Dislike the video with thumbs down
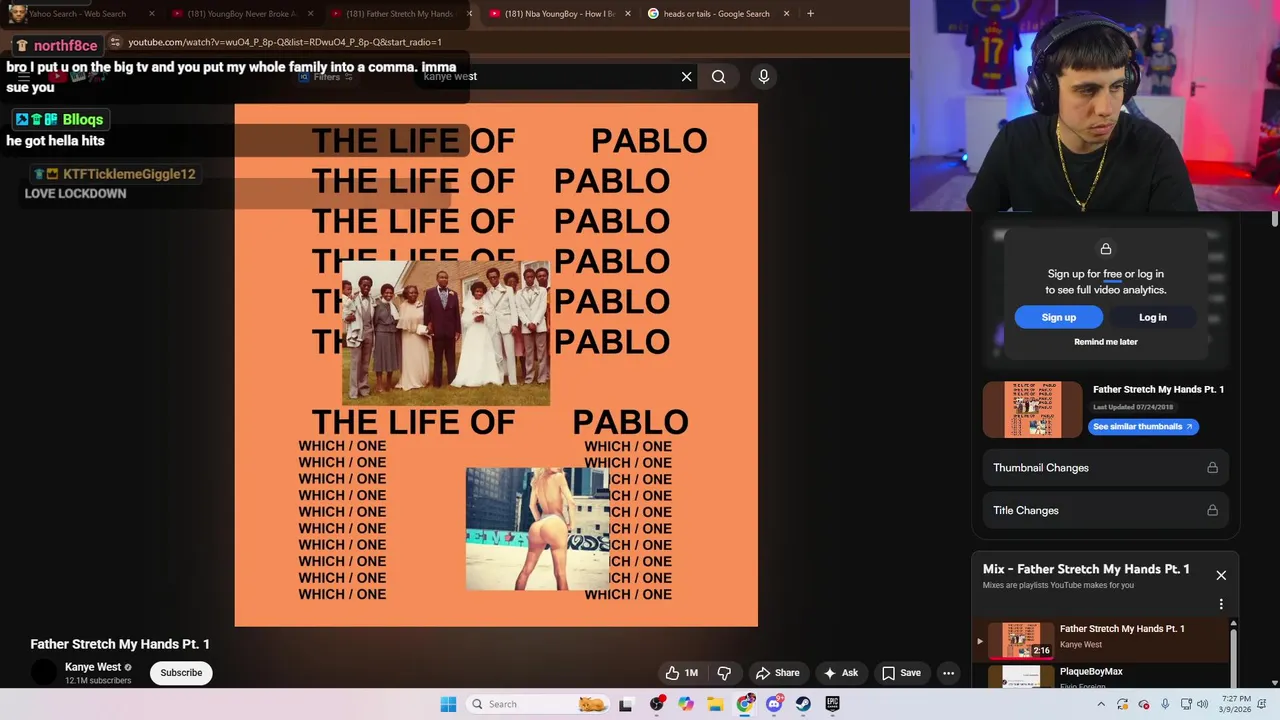 (x=725, y=673)
